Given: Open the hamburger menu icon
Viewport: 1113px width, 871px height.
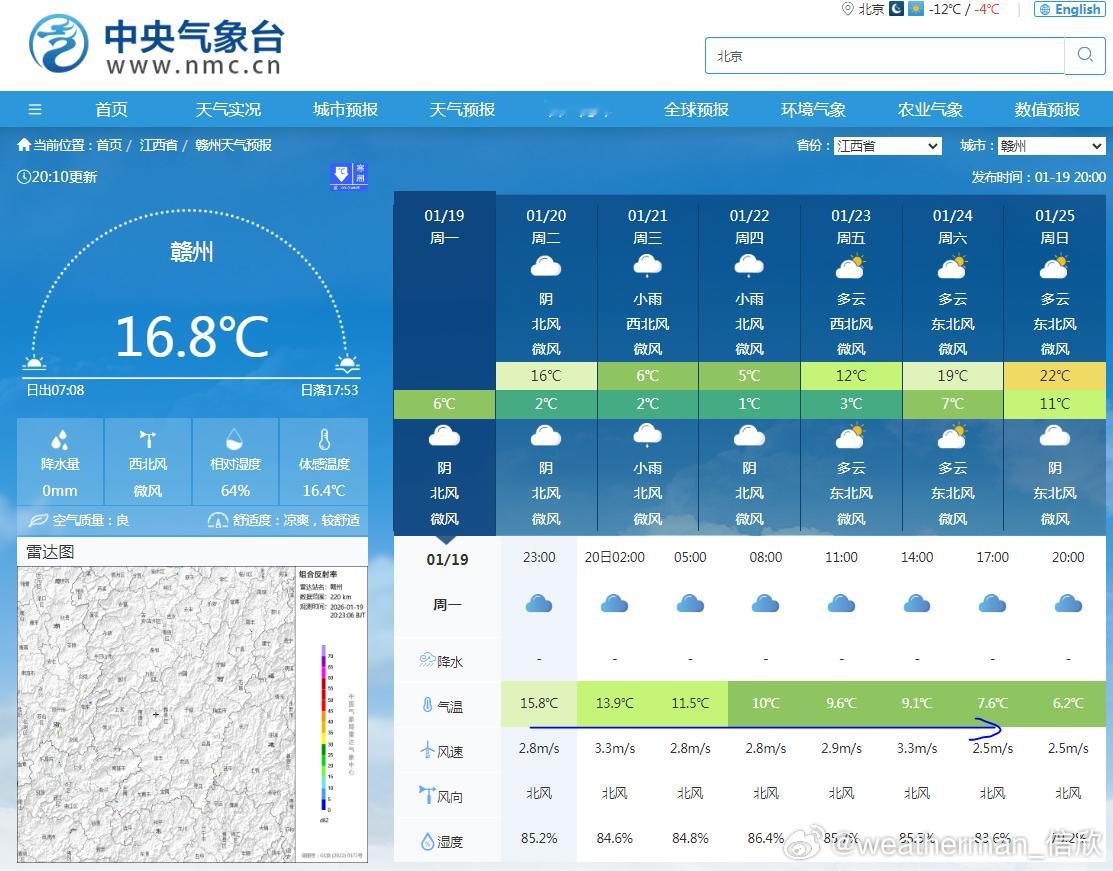Looking at the screenshot, I should click(35, 109).
